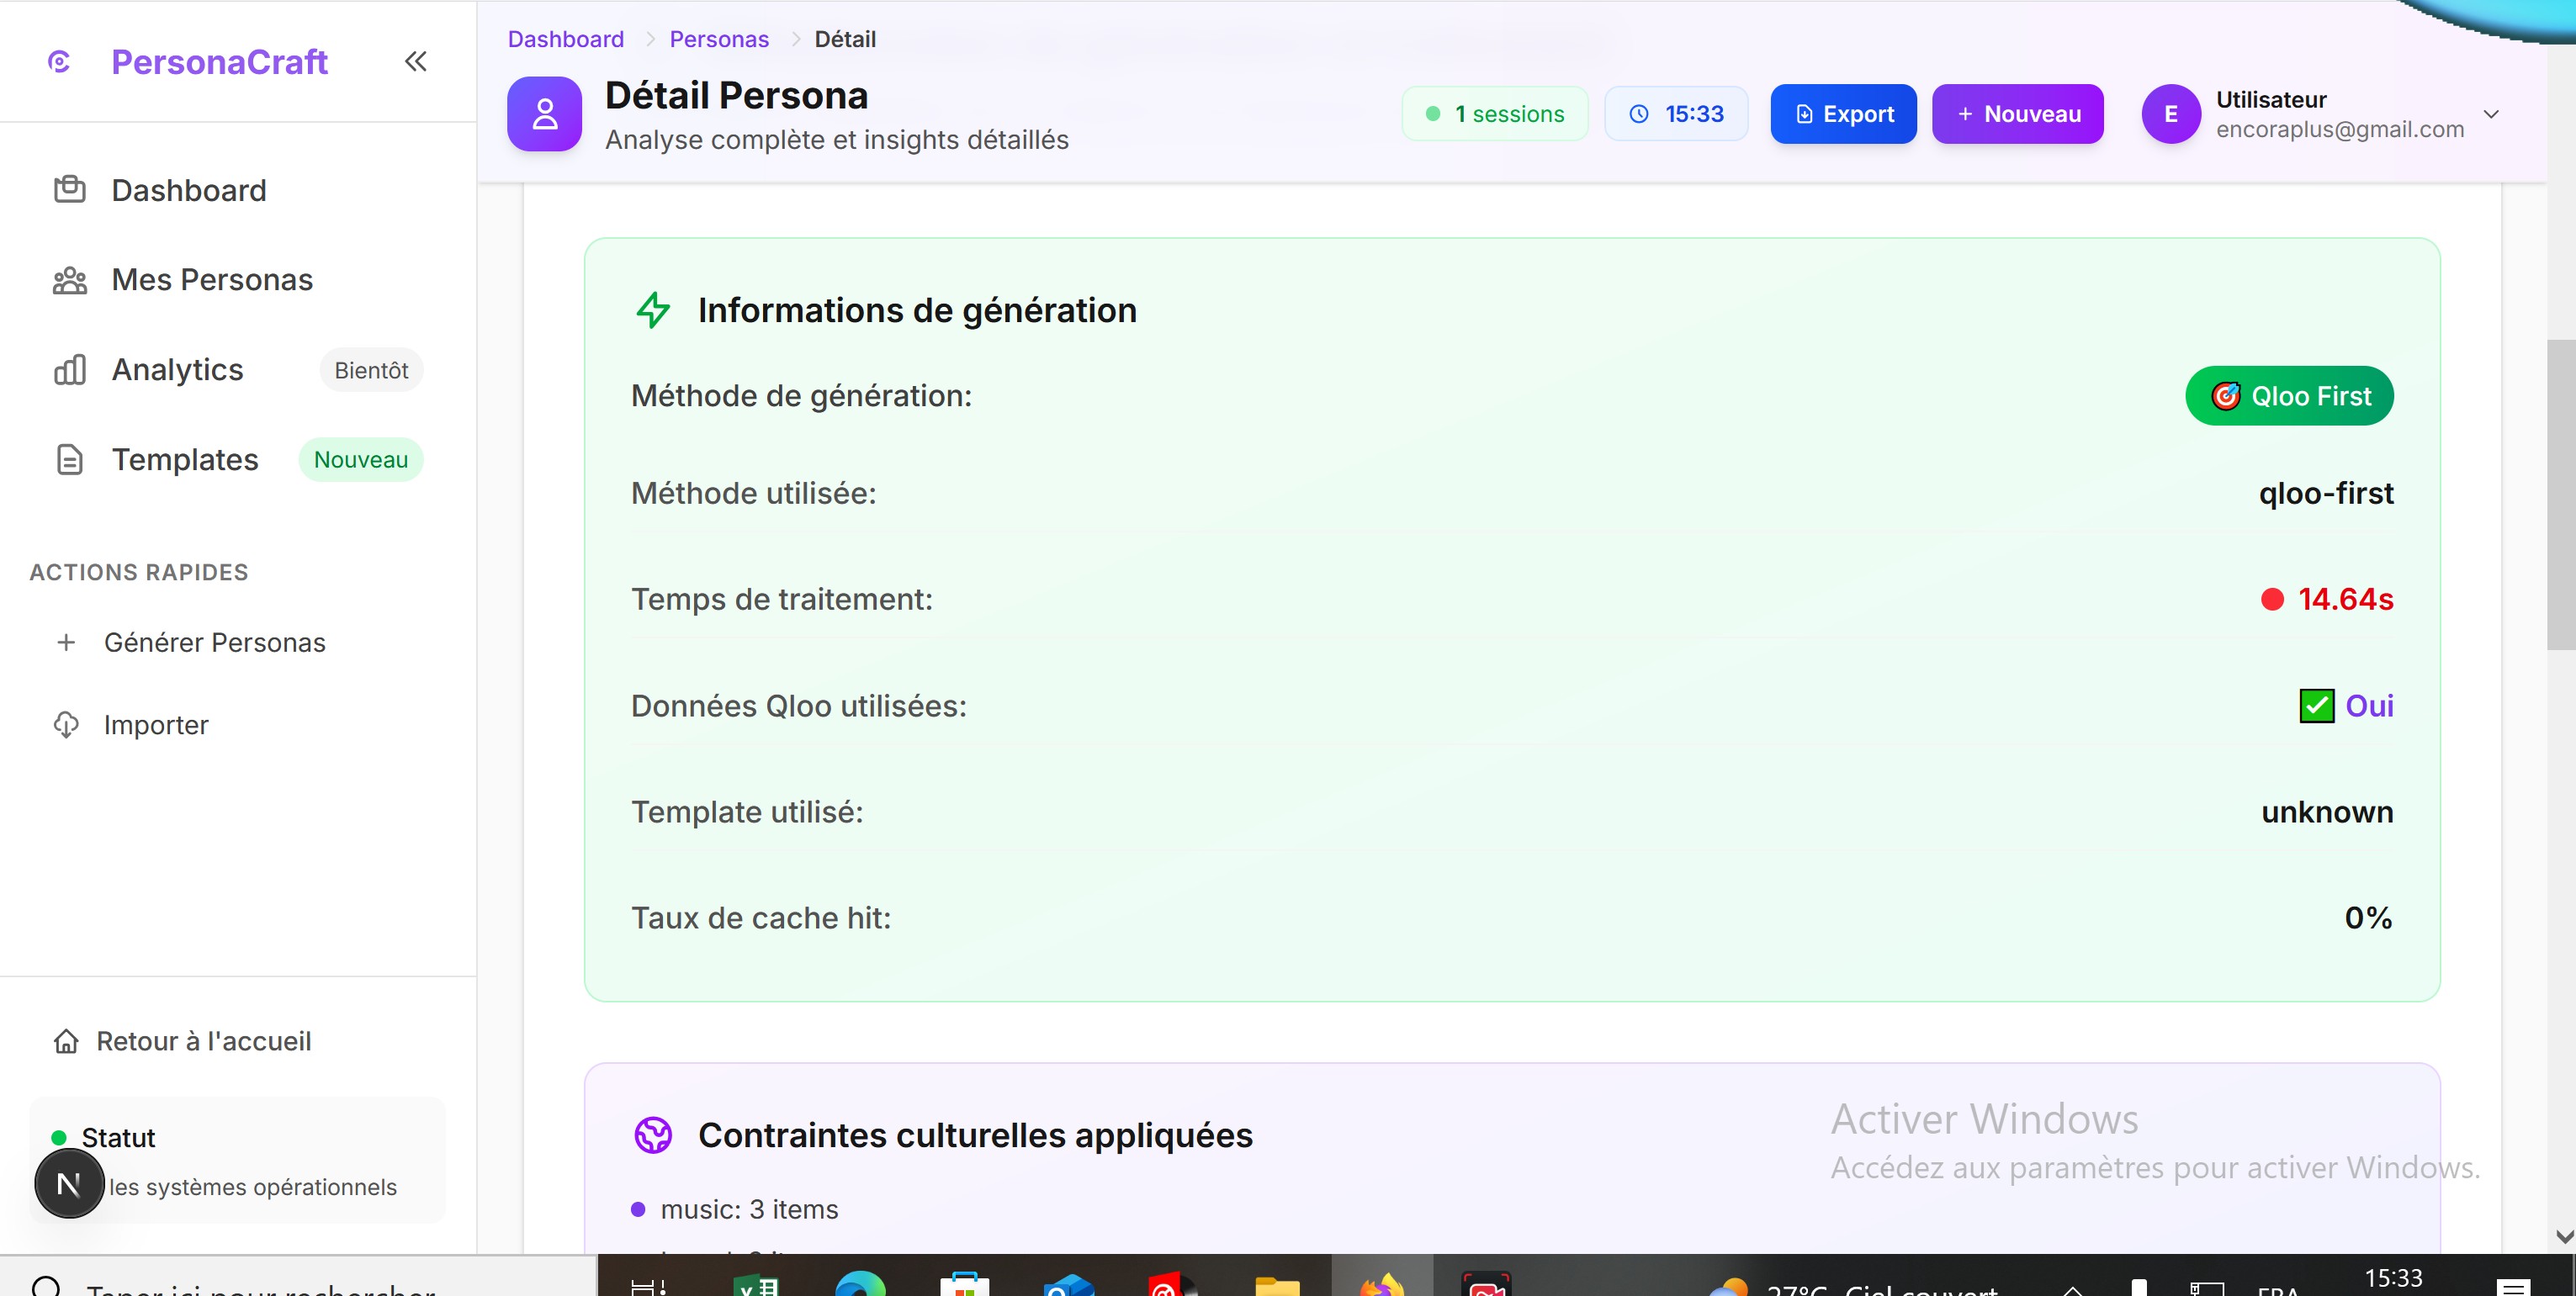The width and height of the screenshot is (2576, 1296).
Task: Click the Qloo First method badge
Action: click(2288, 396)
